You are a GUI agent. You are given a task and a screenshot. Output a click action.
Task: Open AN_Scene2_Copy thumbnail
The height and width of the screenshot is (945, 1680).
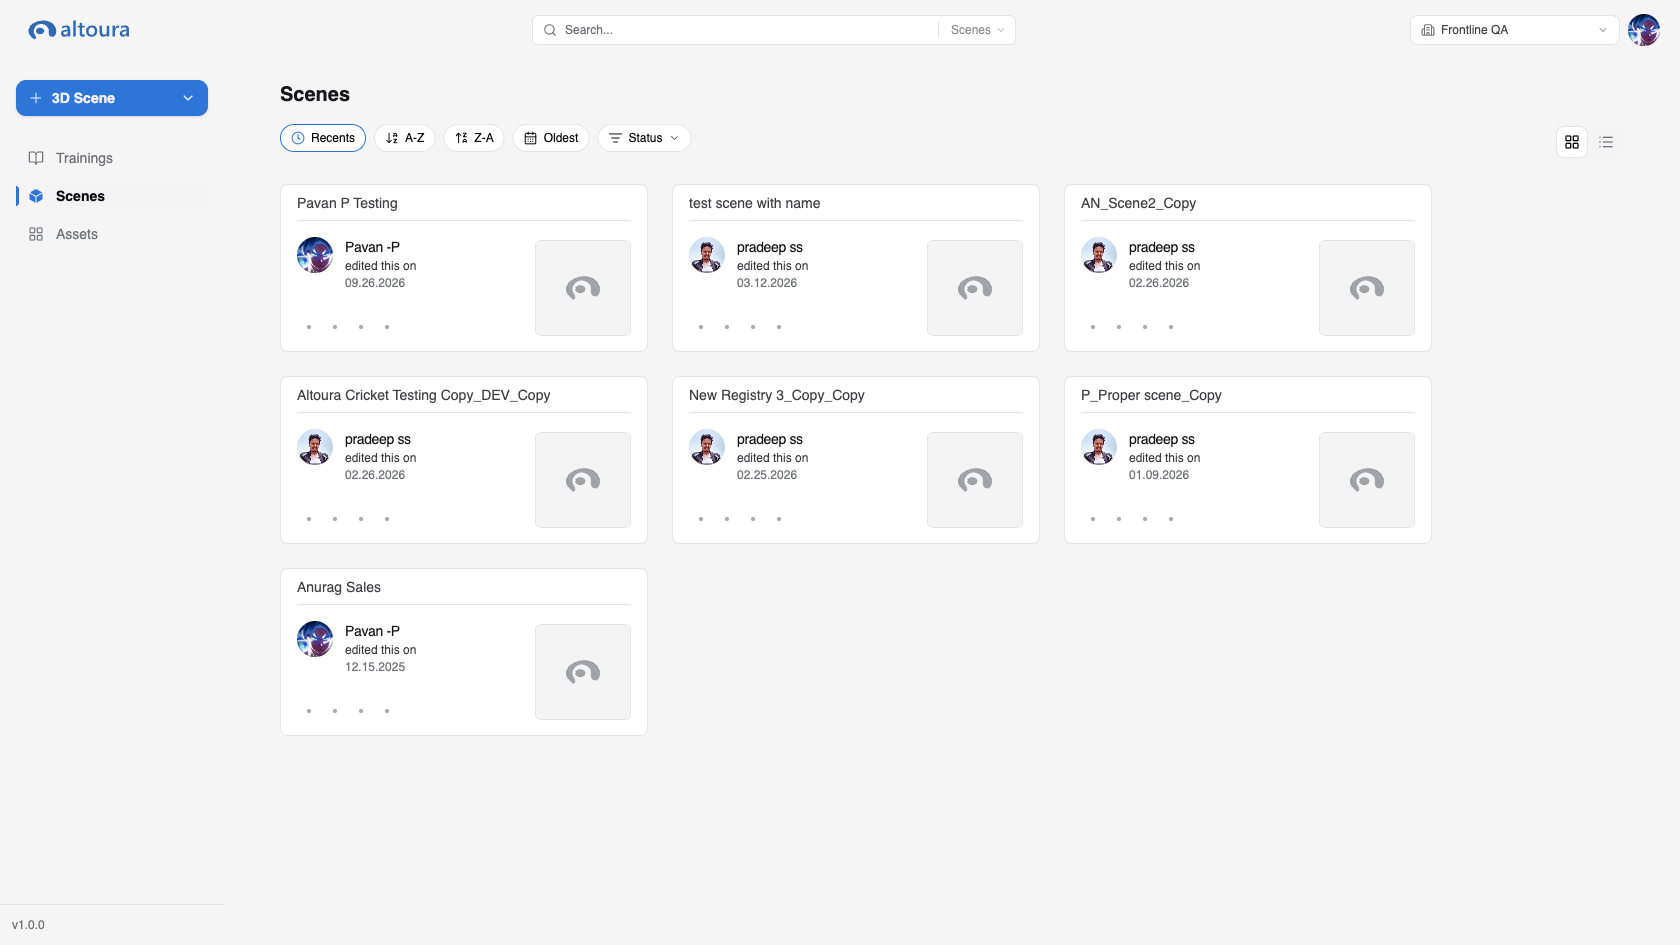[1367, 288]
